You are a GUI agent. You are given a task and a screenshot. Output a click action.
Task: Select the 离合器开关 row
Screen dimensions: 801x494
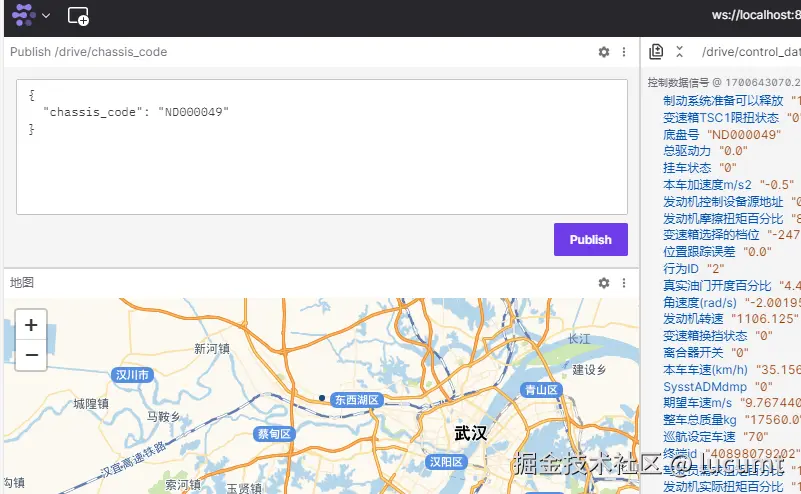(x=705, y=353)
